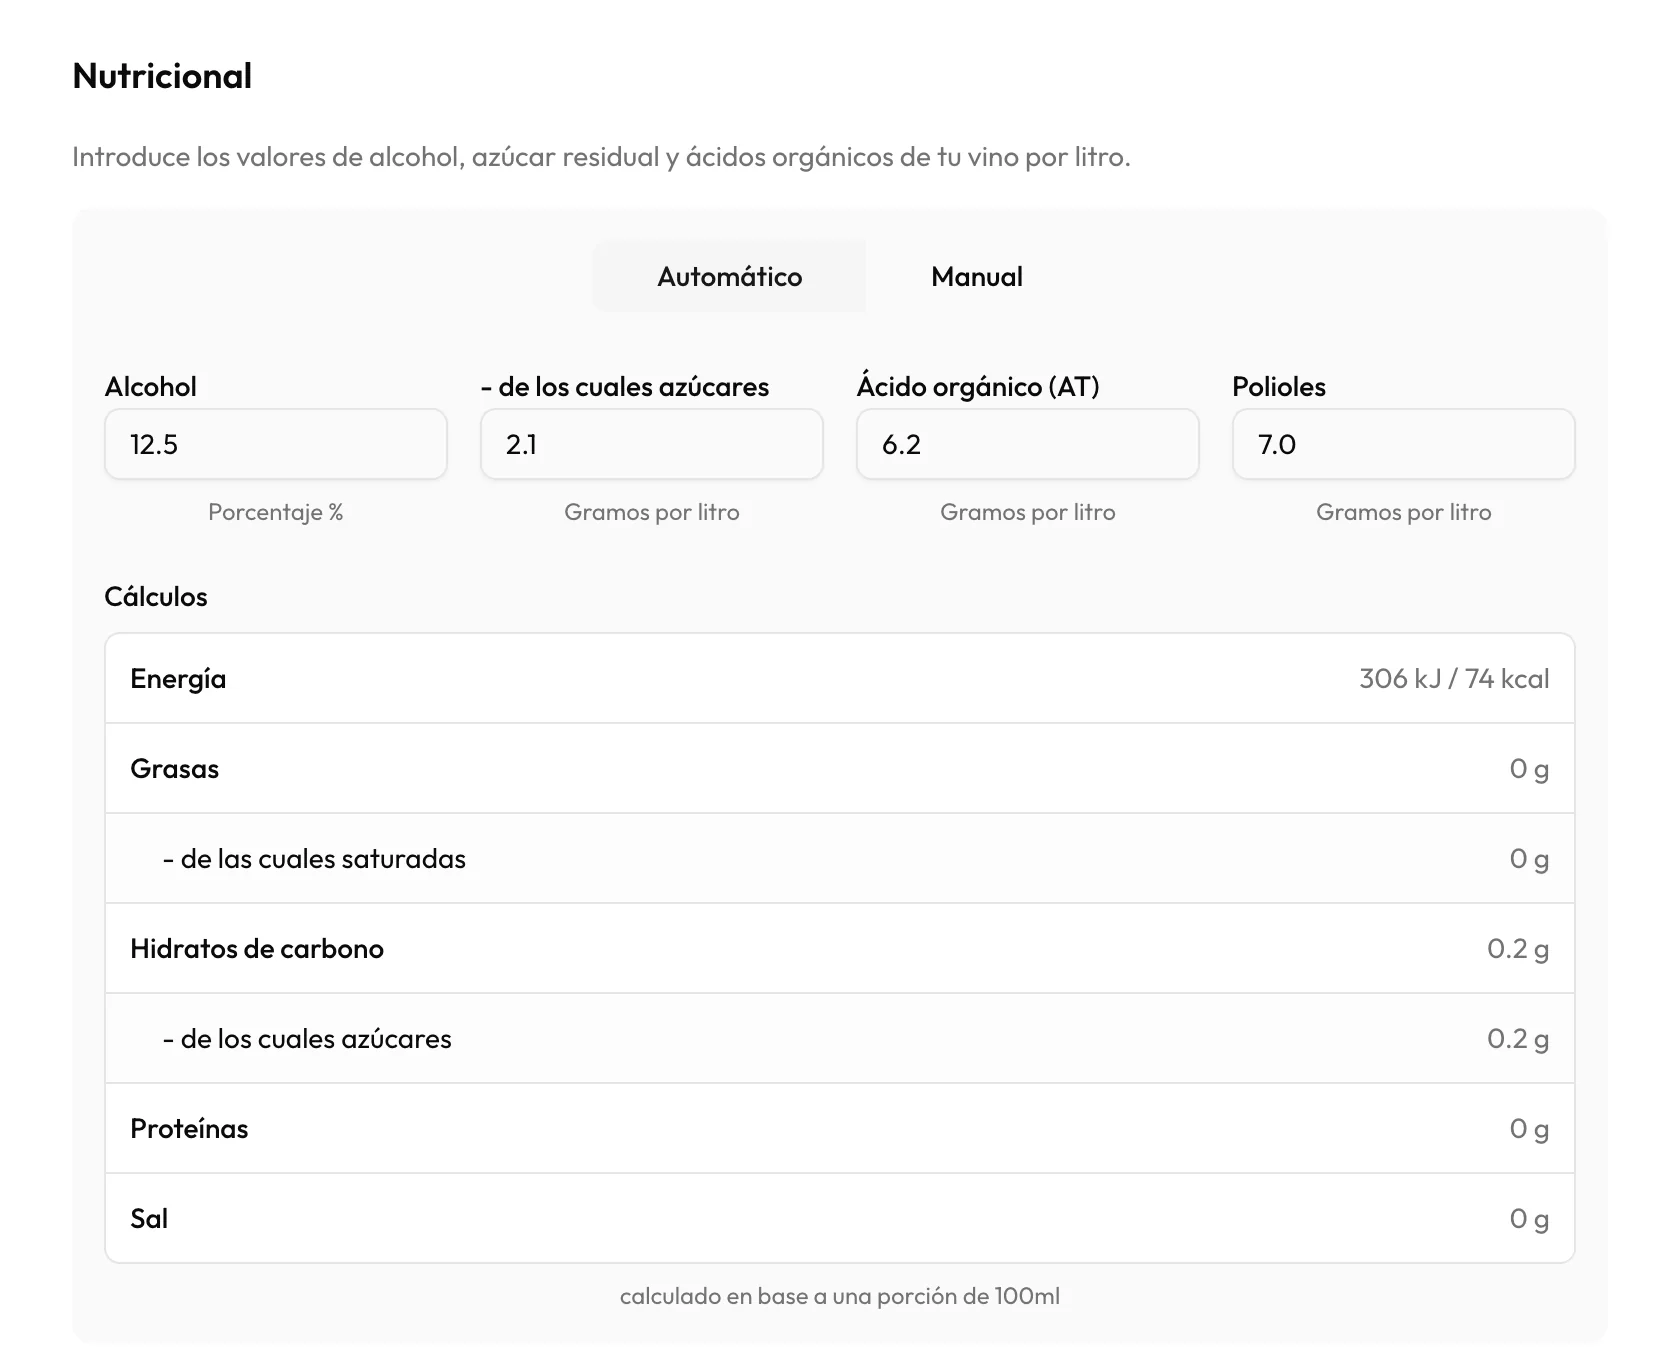Click the 'Ácido orgánico (AT)' field label
This screenshot has height=1370, width=1680.
point(978,387)
